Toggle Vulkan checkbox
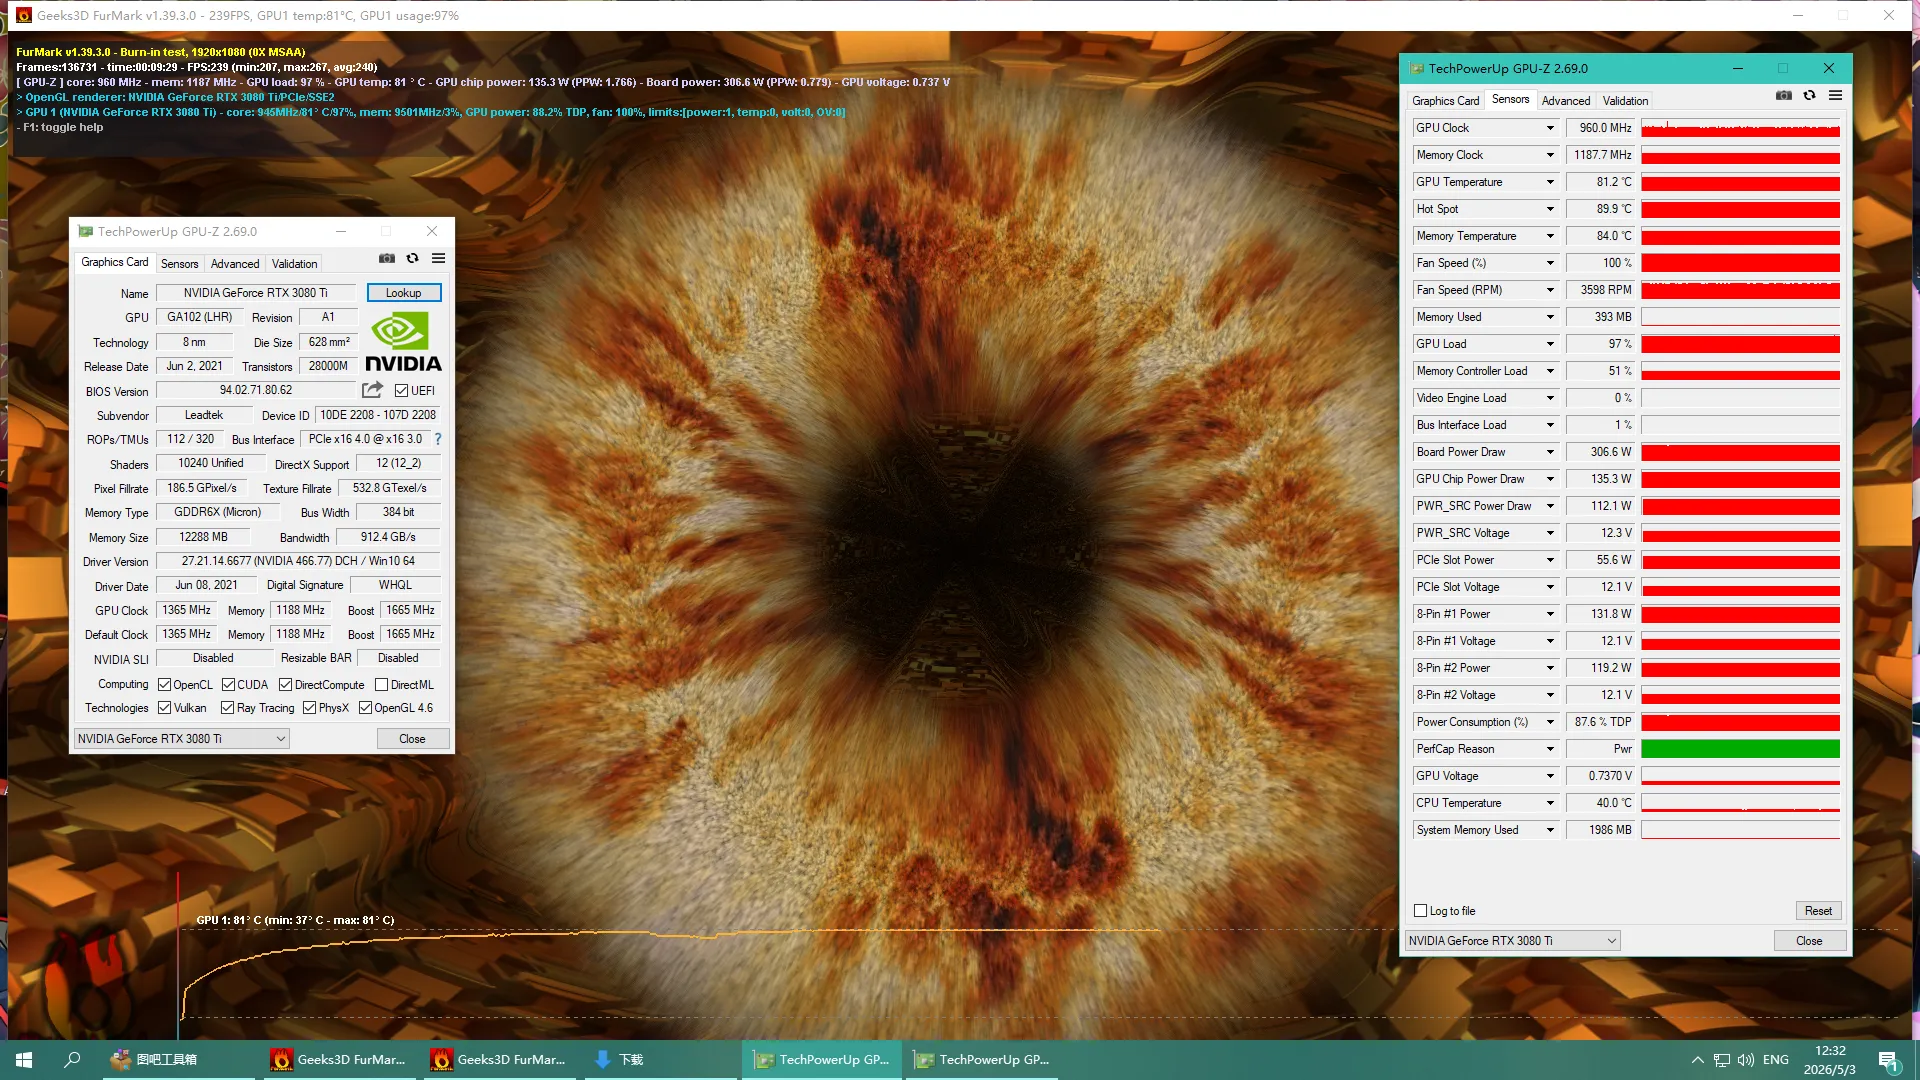This screenshot has width=1920, height=1080. click(x=164, y=708)
